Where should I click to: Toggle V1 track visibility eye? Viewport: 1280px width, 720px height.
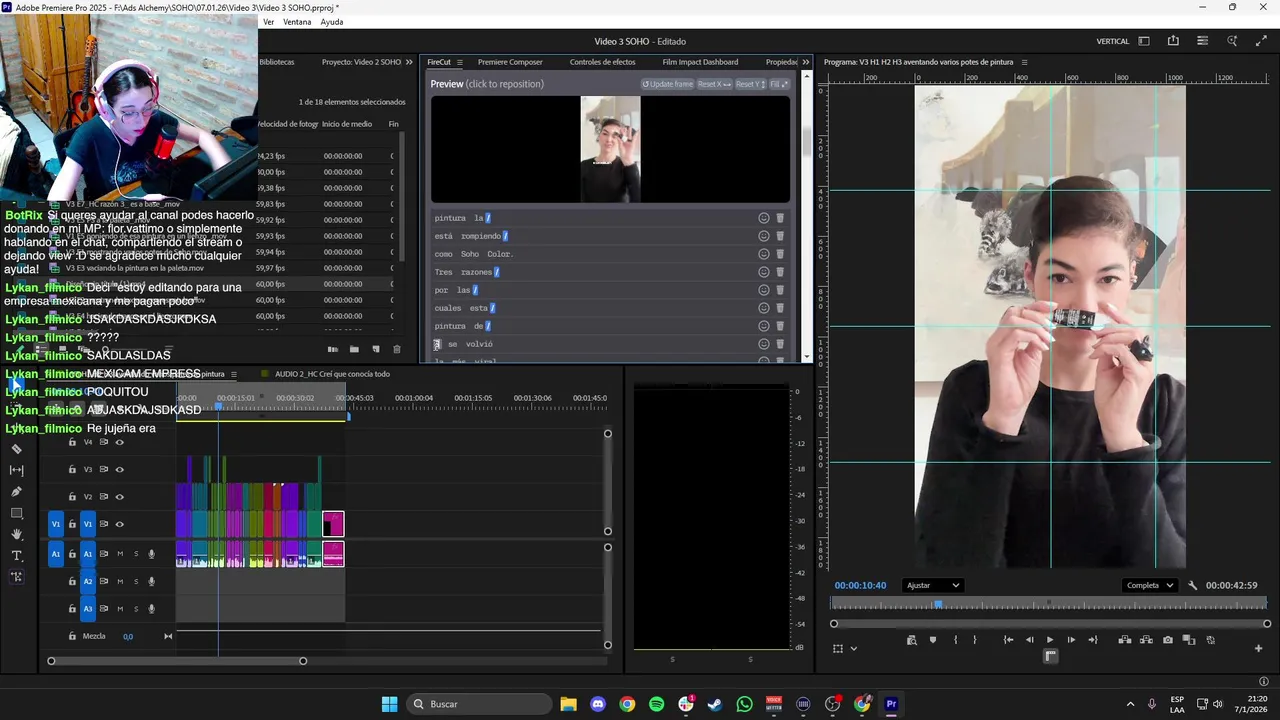pyautogui.click(x=119, y=524)
